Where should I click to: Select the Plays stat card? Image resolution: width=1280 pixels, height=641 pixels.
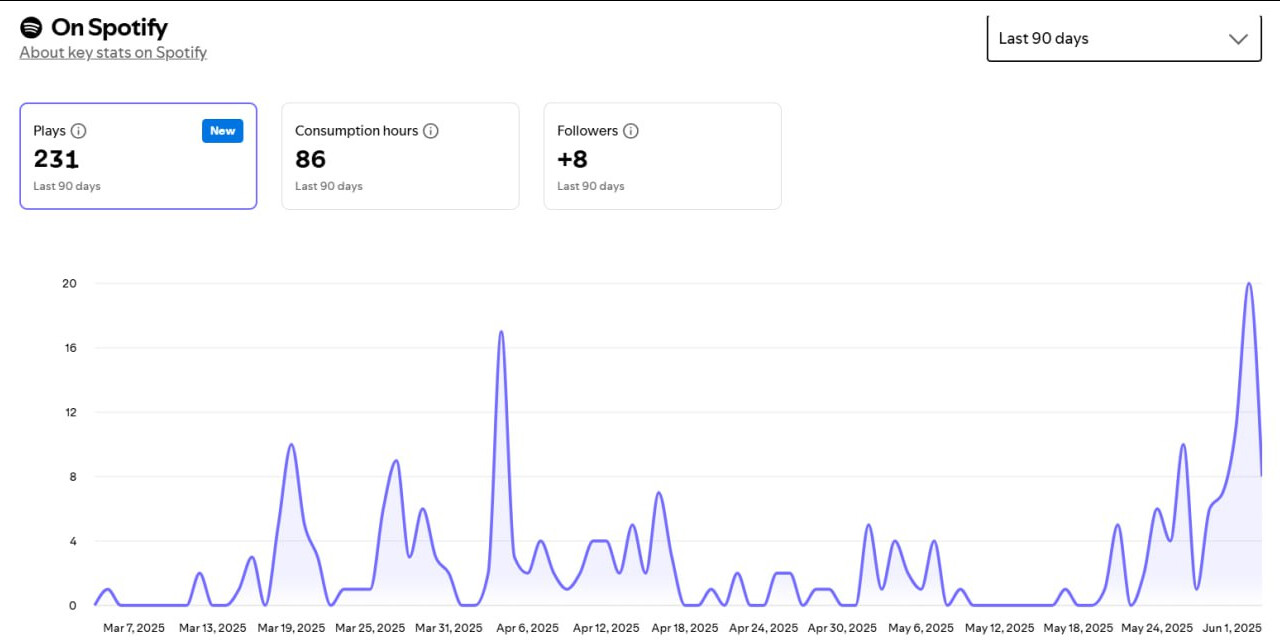point(138,156)
